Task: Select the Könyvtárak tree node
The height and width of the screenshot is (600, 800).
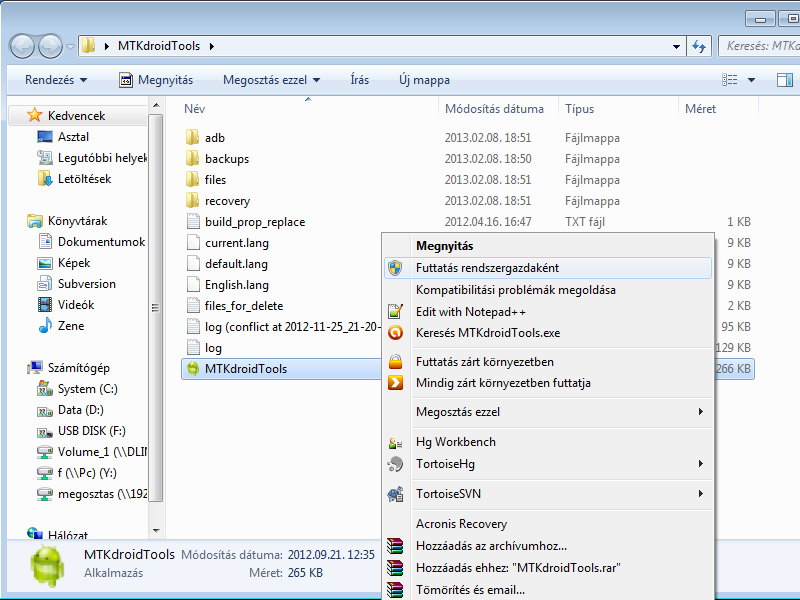Action: pos(77,221)
